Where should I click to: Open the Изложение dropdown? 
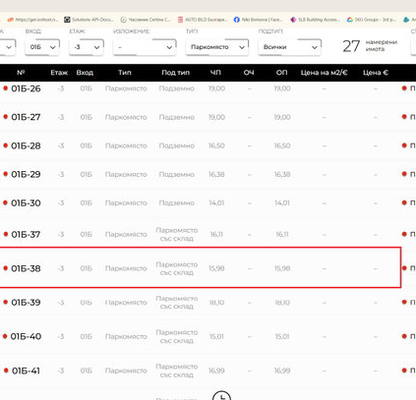pyautogui.click(x=144, y=47)
